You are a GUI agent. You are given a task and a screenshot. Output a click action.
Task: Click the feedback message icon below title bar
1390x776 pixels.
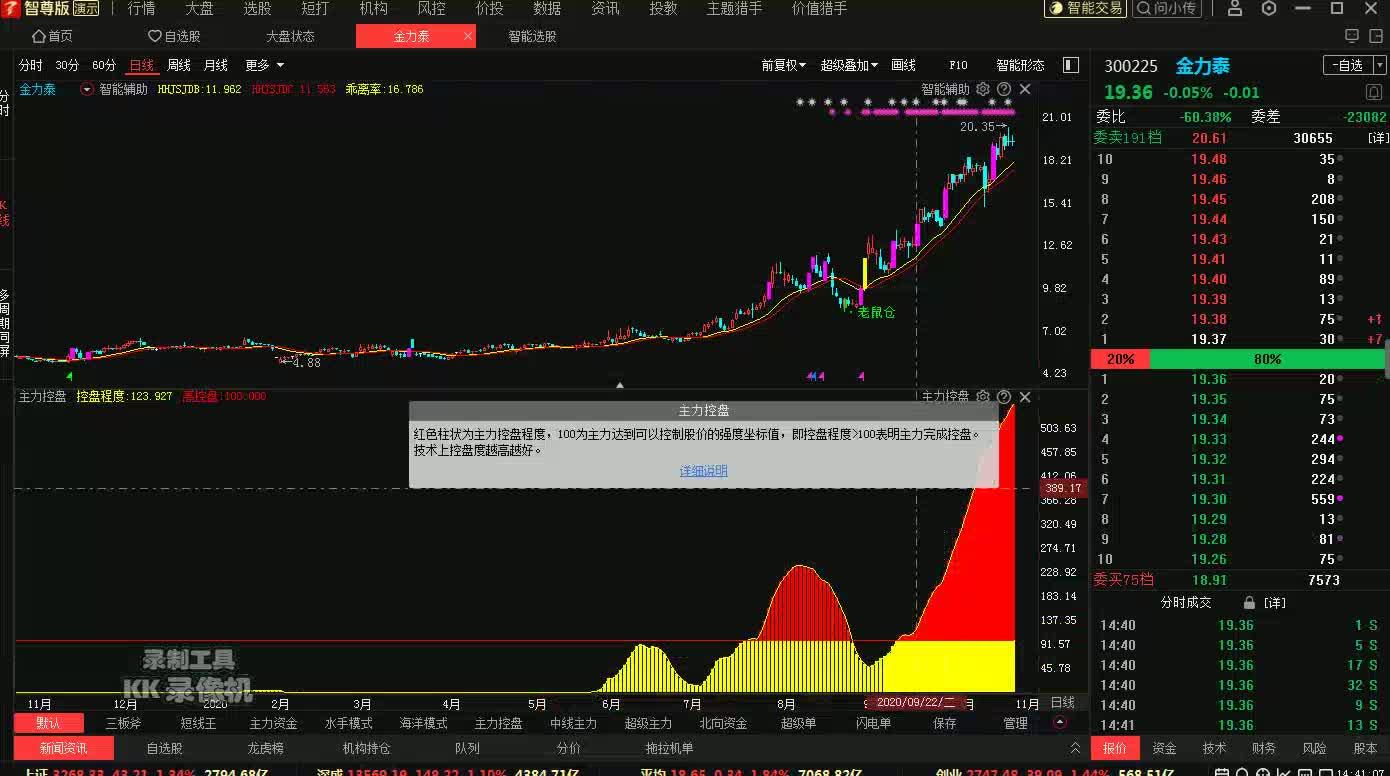[x=1352, y=36]
